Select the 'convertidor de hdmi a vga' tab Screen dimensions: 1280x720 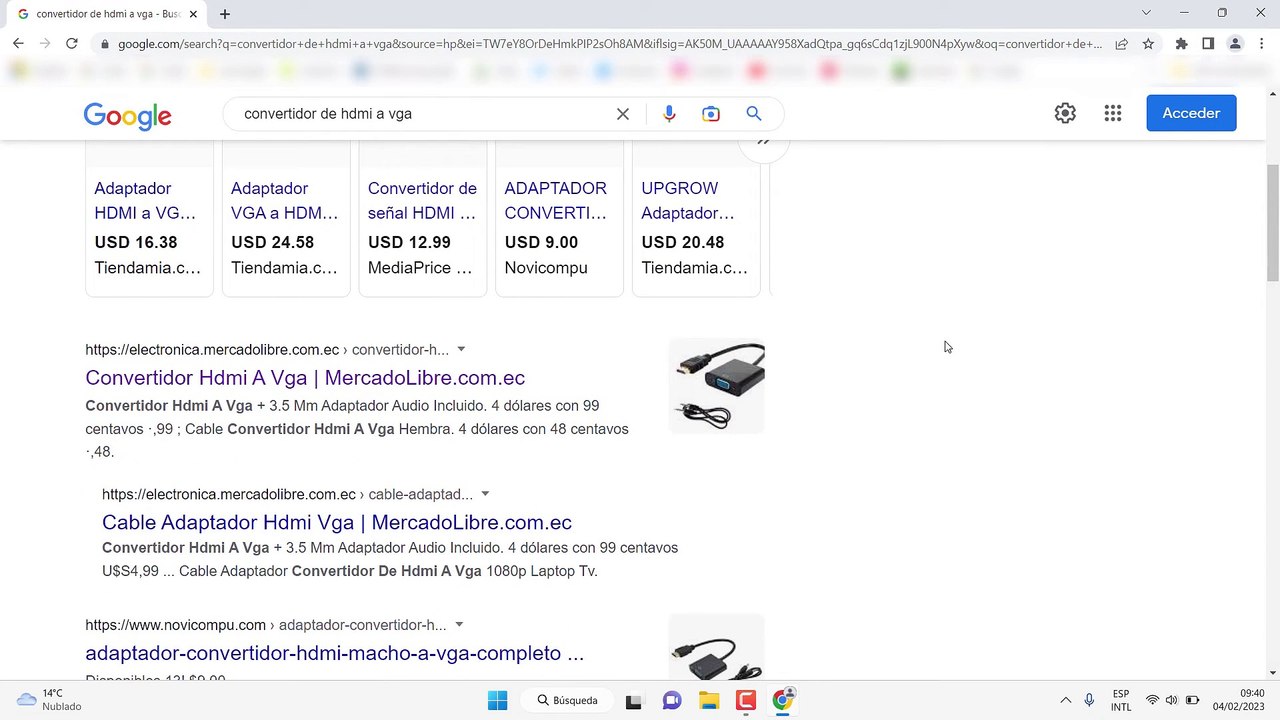[x=108, y=14]
